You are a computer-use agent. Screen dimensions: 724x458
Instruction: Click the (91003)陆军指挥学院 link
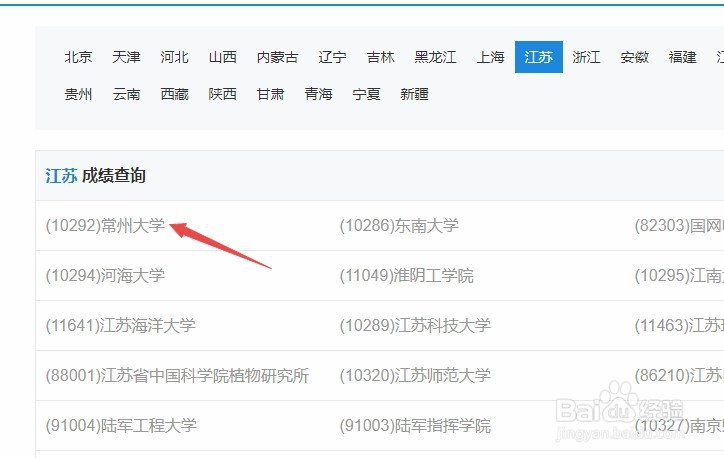[x=415, y=425]
